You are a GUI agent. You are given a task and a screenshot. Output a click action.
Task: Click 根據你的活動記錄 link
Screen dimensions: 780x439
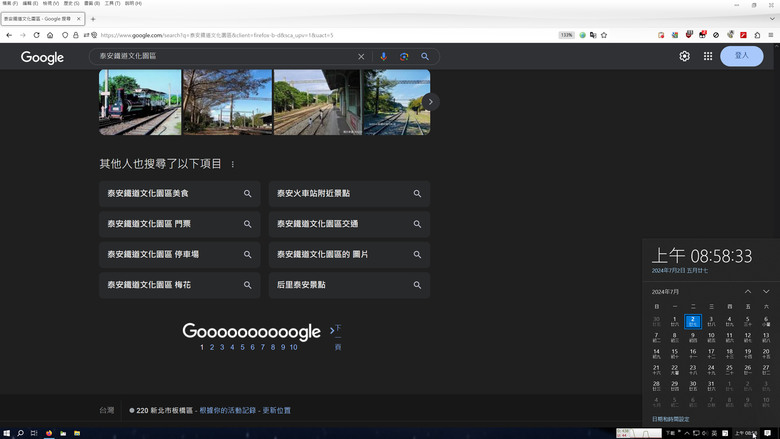[x=227, y=410]
